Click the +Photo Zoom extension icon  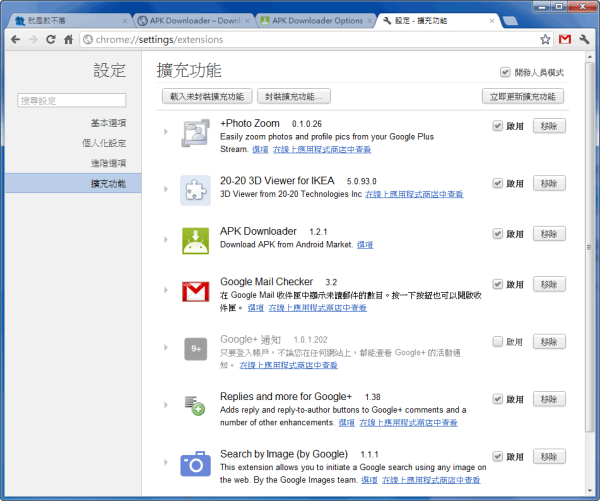click(195, 133)
